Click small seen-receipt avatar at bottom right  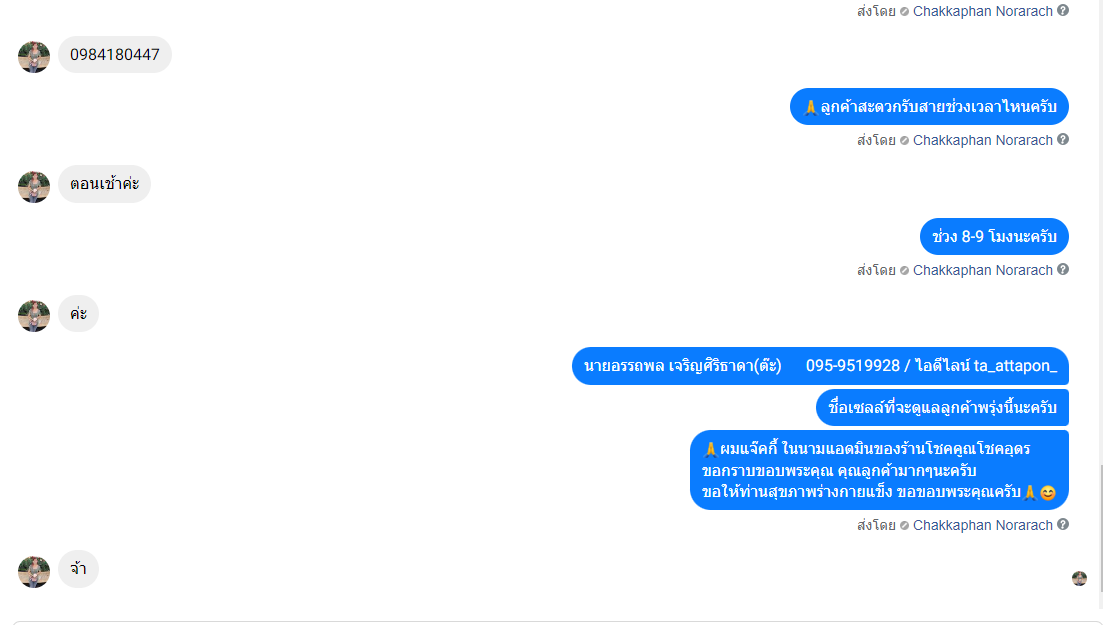[x=1079, y=579]
